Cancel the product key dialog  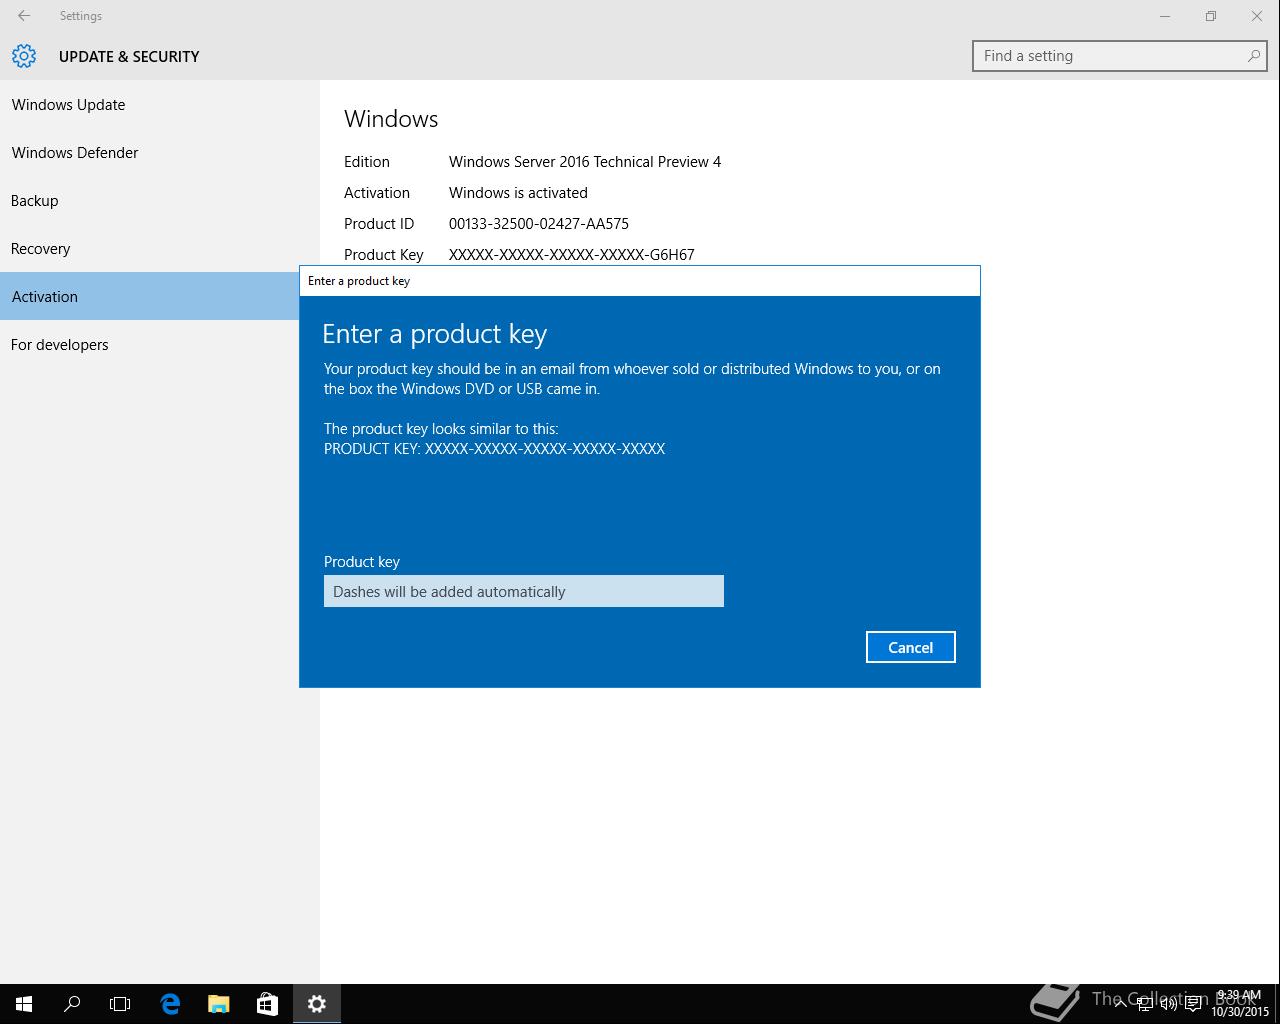[910, 647]
